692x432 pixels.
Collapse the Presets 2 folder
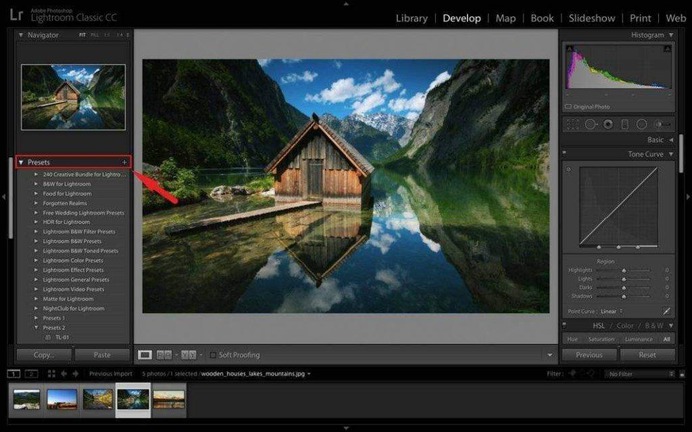pyautogui.click(x=36, y=327)
